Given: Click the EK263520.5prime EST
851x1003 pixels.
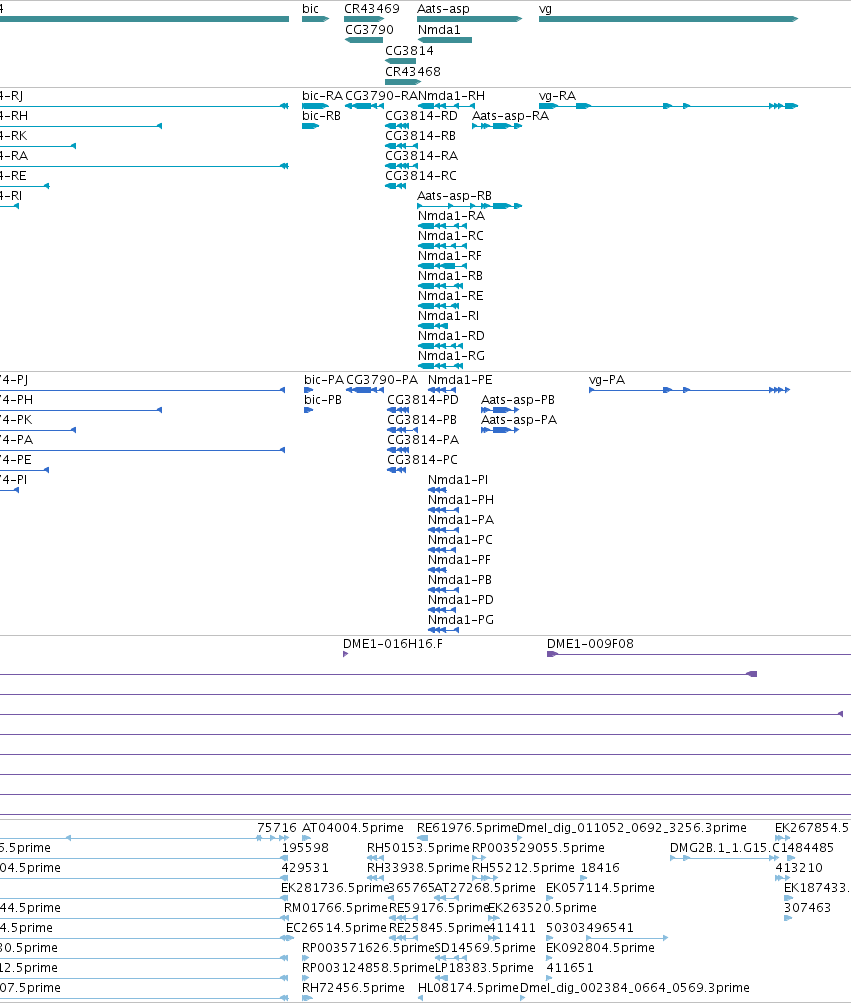Looking at the screenshot, I should pyautogui.click(x=494, y=918).
